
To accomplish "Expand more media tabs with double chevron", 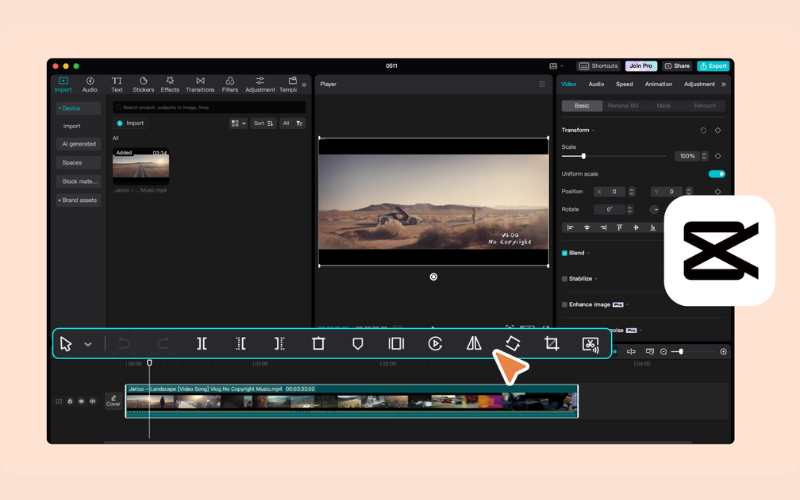I will click(x=304, y=85).
